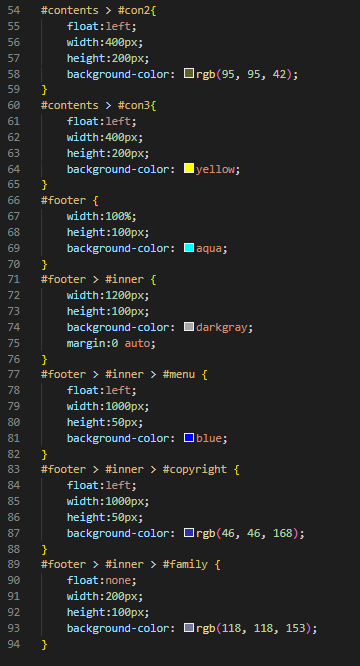Click 'float:none;' on line 90

(x=102, y=580)
